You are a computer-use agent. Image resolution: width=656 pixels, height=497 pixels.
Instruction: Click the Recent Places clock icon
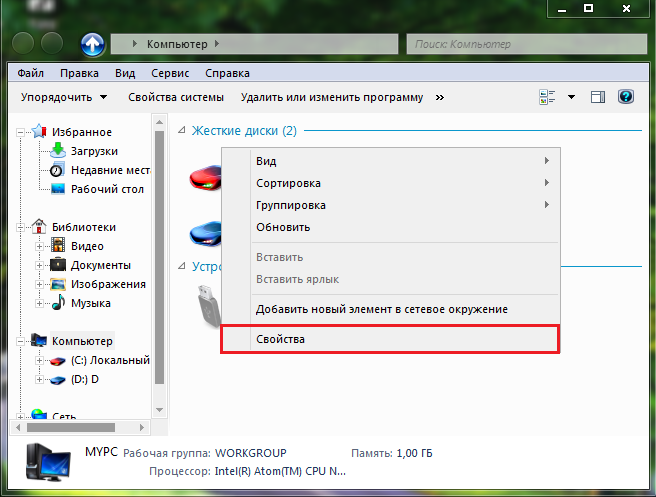pos(57,170)
